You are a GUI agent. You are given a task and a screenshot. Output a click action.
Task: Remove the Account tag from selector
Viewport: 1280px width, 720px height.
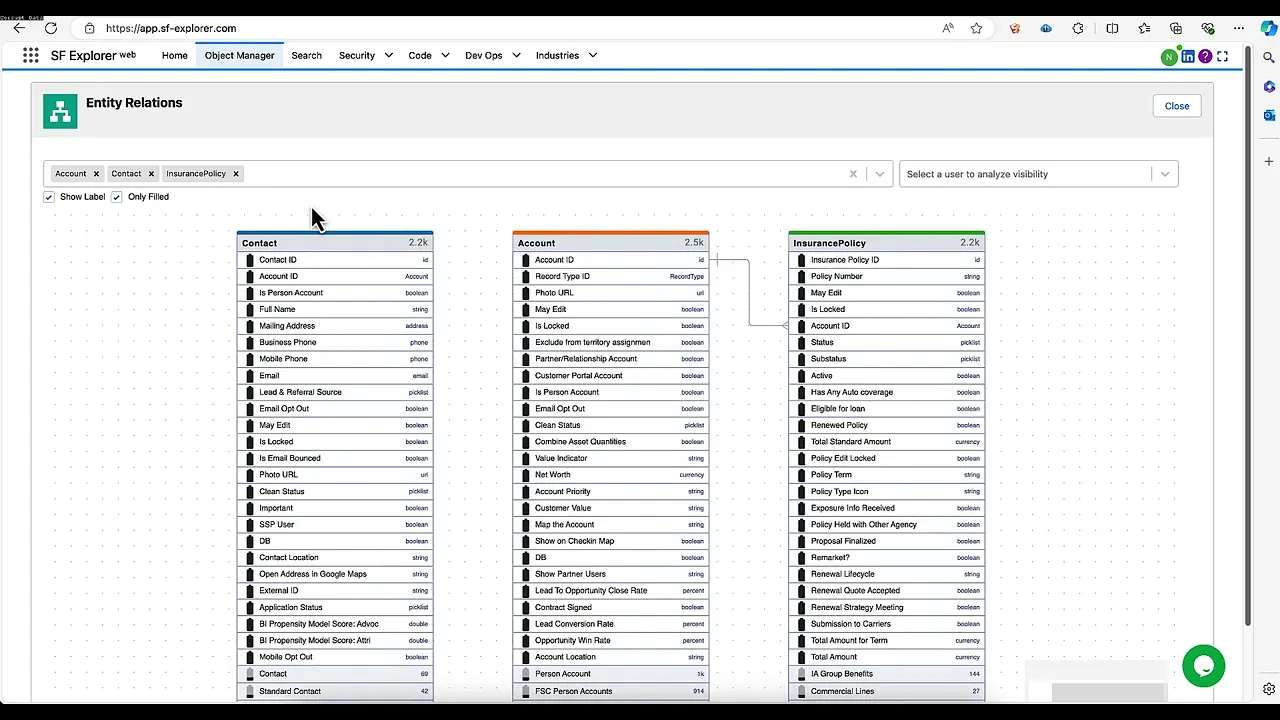click(97, 174)
